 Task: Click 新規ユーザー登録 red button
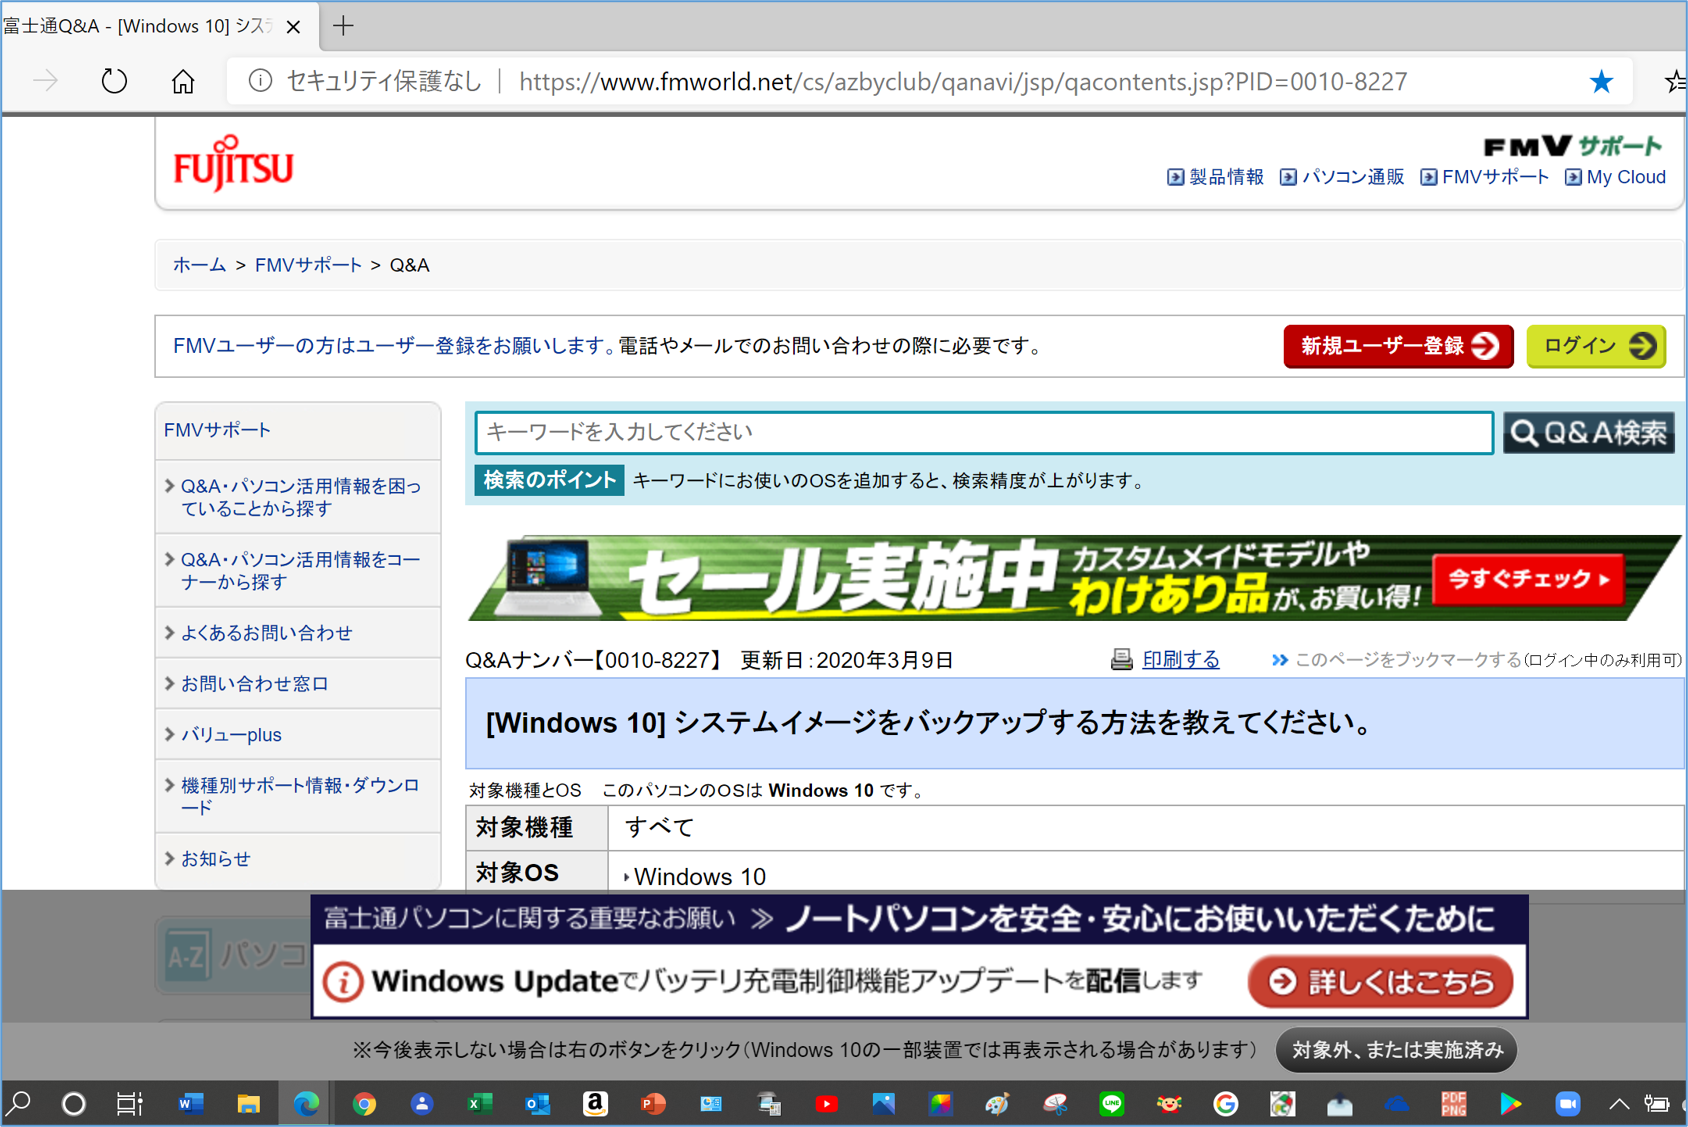pyautogui.click(x=1398, y=346)
